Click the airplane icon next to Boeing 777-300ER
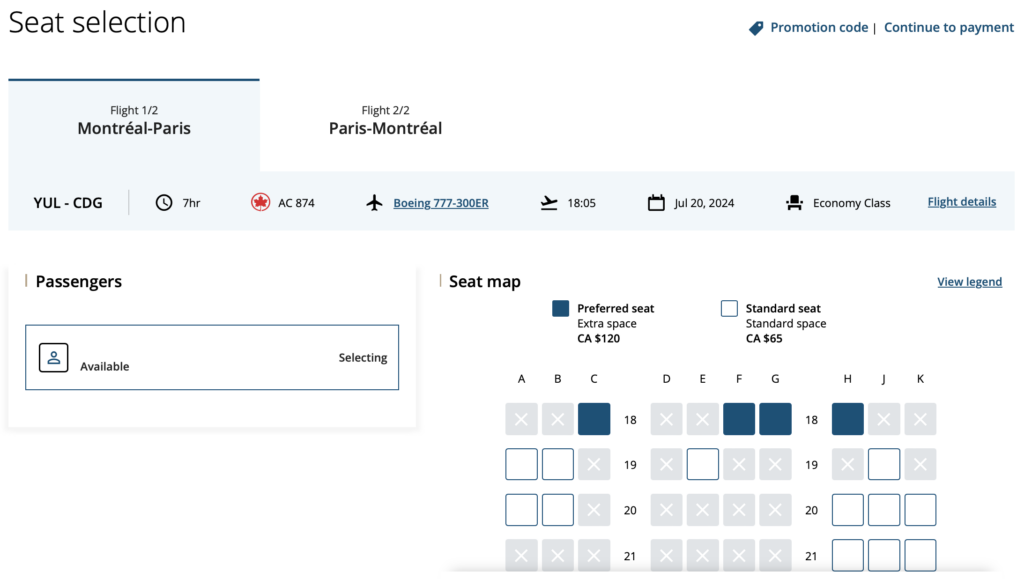The image size is (1024, 579). 374,202
